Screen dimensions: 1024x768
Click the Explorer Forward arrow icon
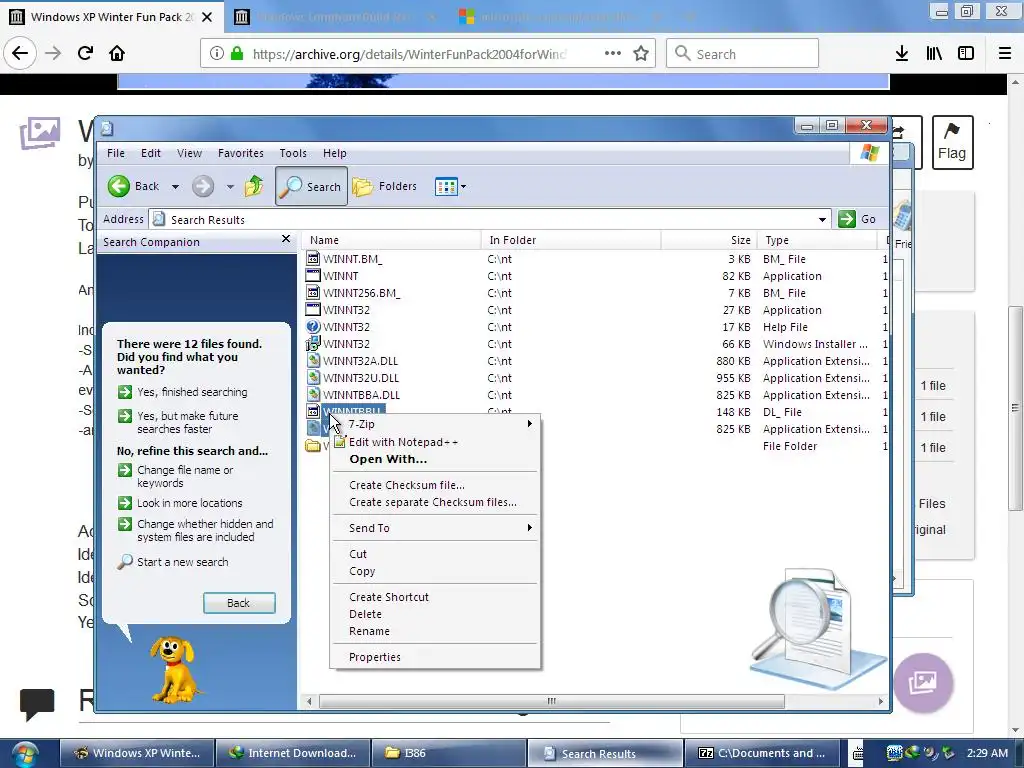[x=202, y=186]
